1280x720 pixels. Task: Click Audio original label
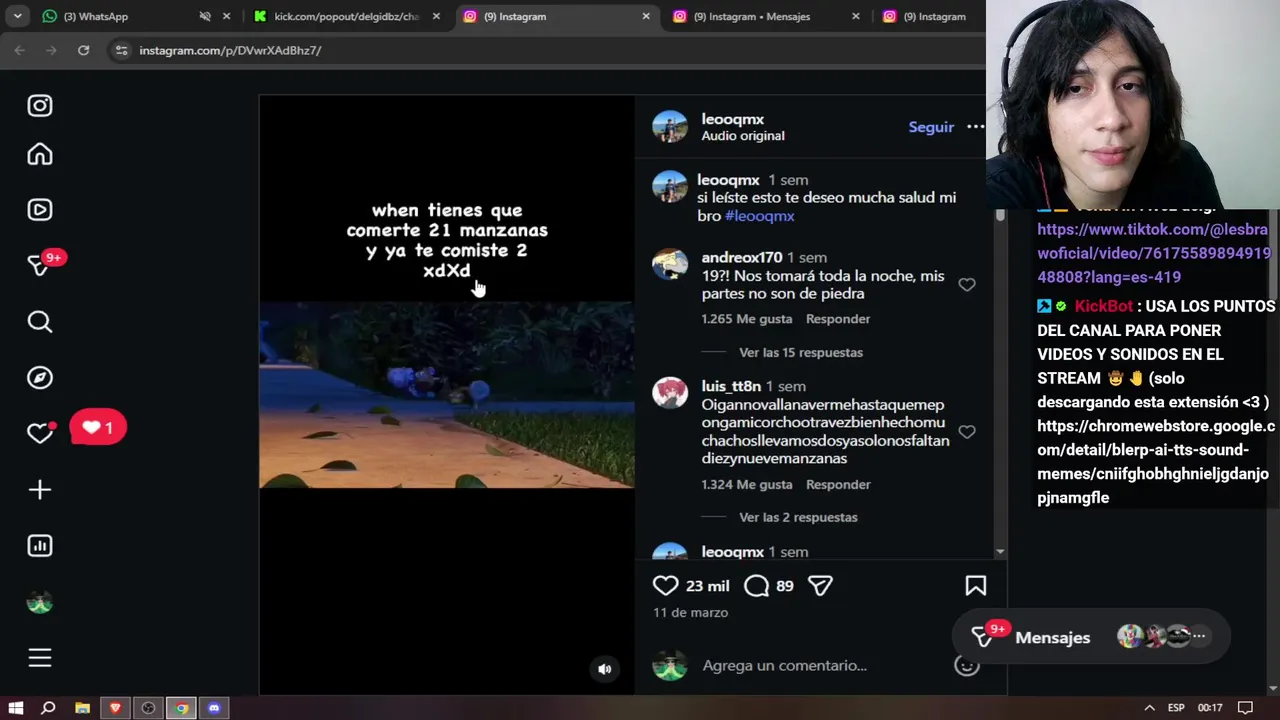click(x=743, y=136)
